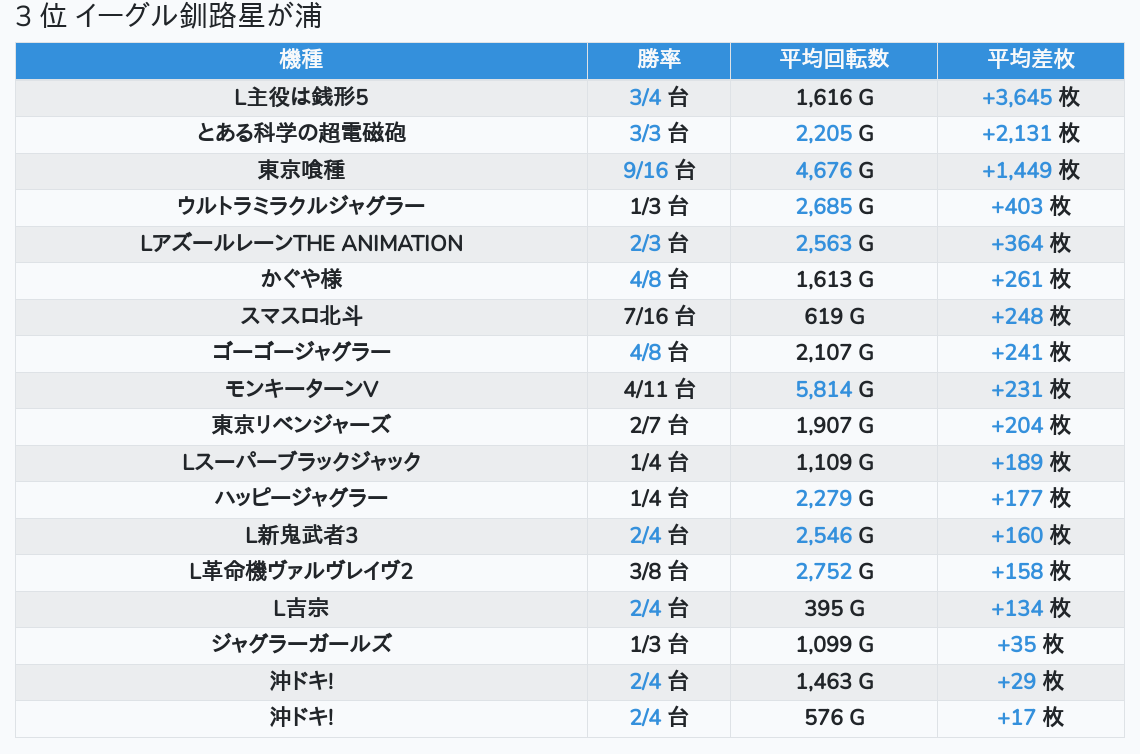Select the ジャグラーガールズ machine name
Viewport: 1140px width, 754px height.
301,644
